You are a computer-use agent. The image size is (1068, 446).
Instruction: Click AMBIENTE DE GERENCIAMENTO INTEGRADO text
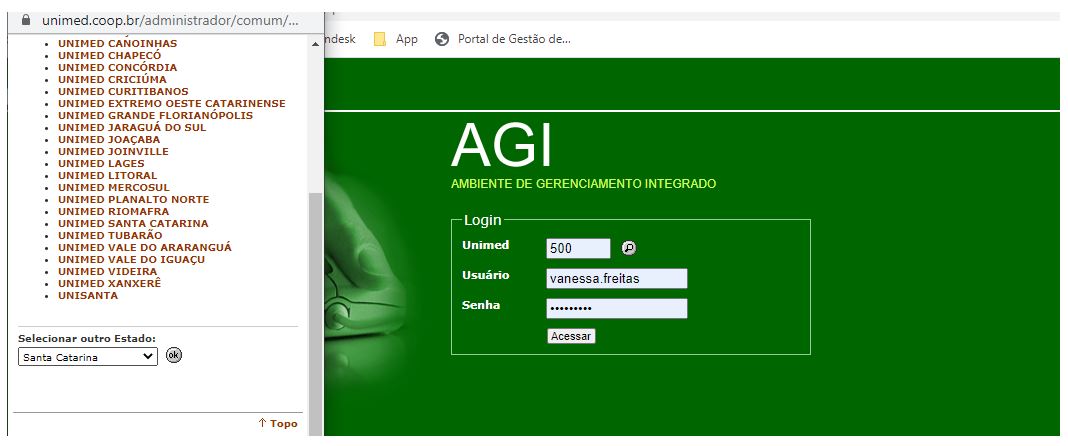[584, 184]
